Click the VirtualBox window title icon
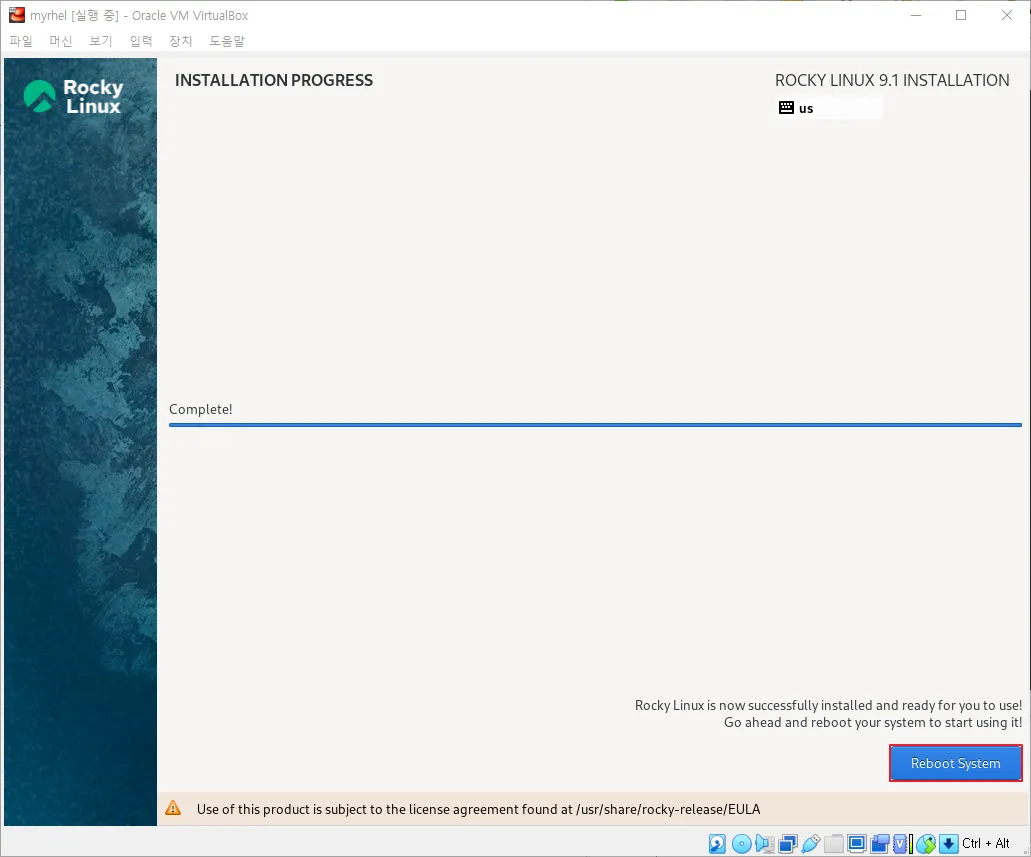 pyautogui.click(x=16, y=14)
